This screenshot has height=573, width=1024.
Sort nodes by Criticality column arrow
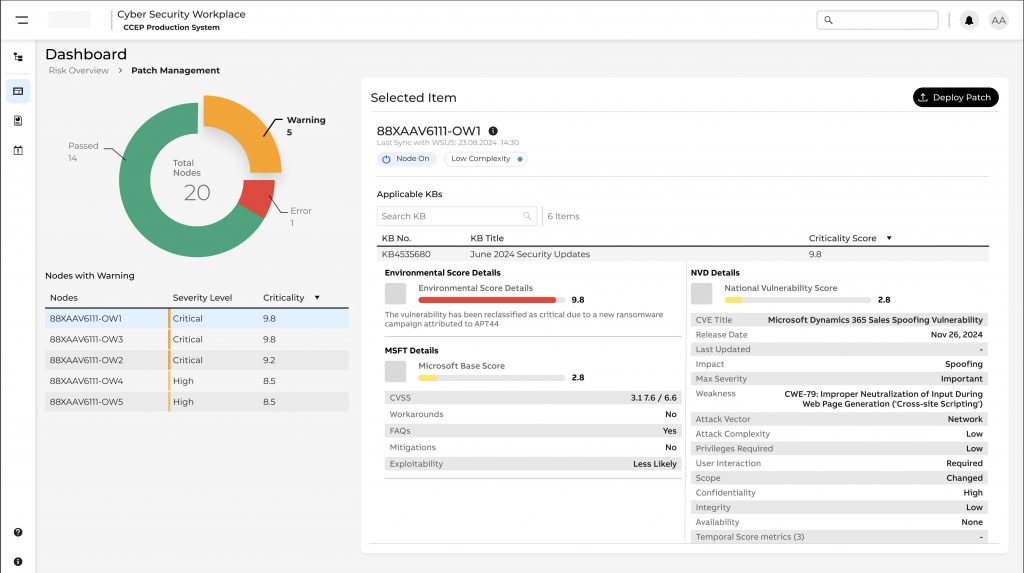pos(317,298)
